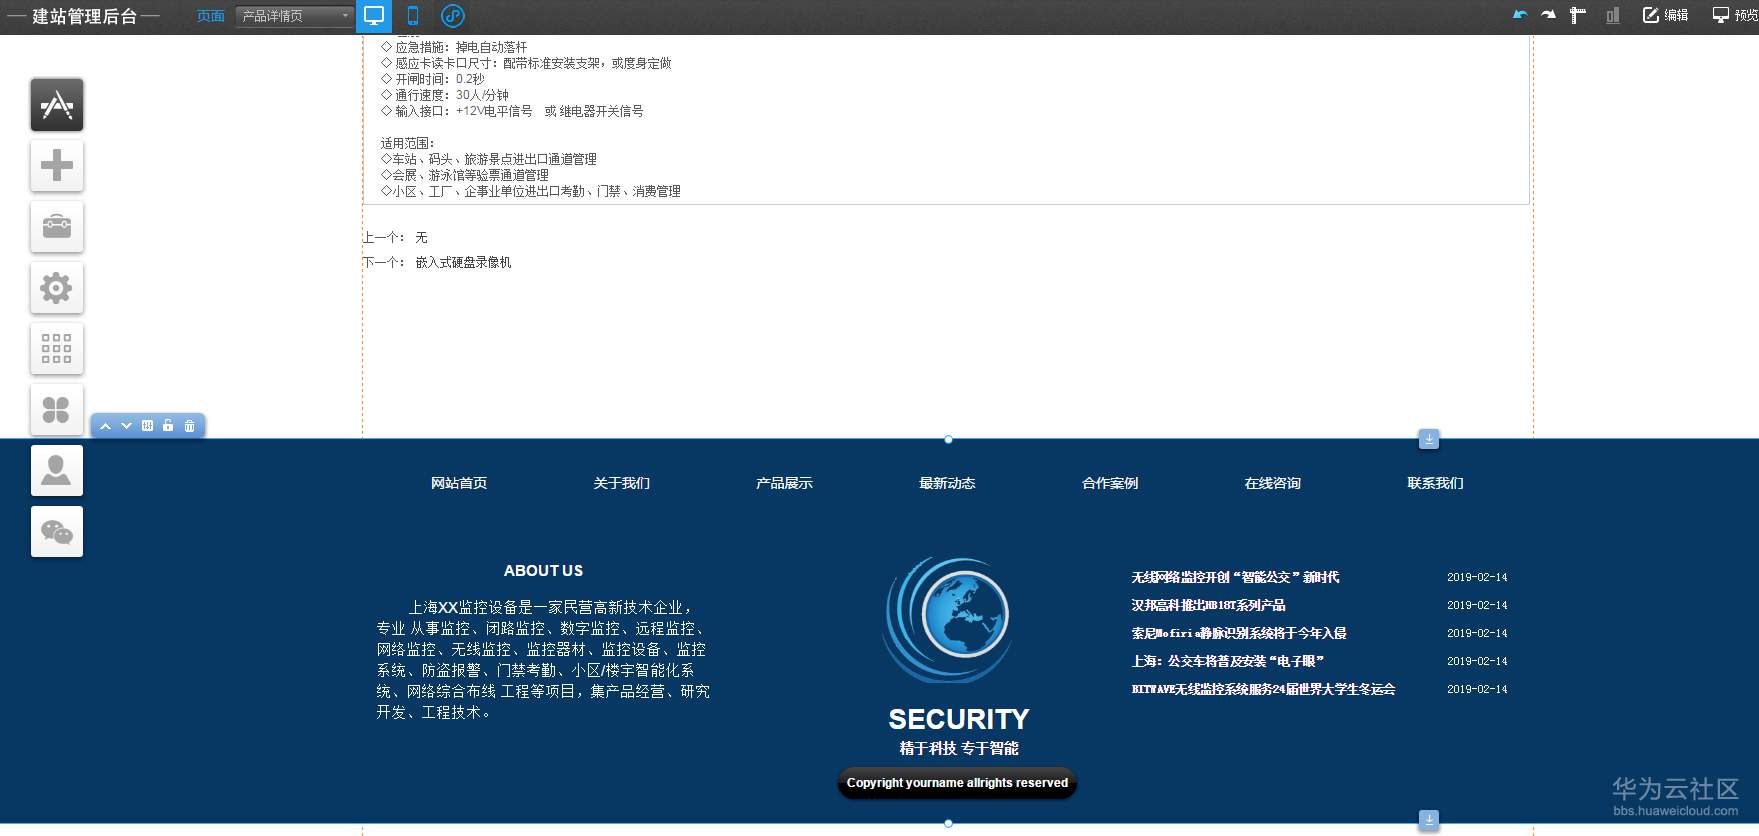Open the four-leaf clover sidebar tool
Image resolution: width=1759 pixels, height=836 pixels.
click(57, 410)
